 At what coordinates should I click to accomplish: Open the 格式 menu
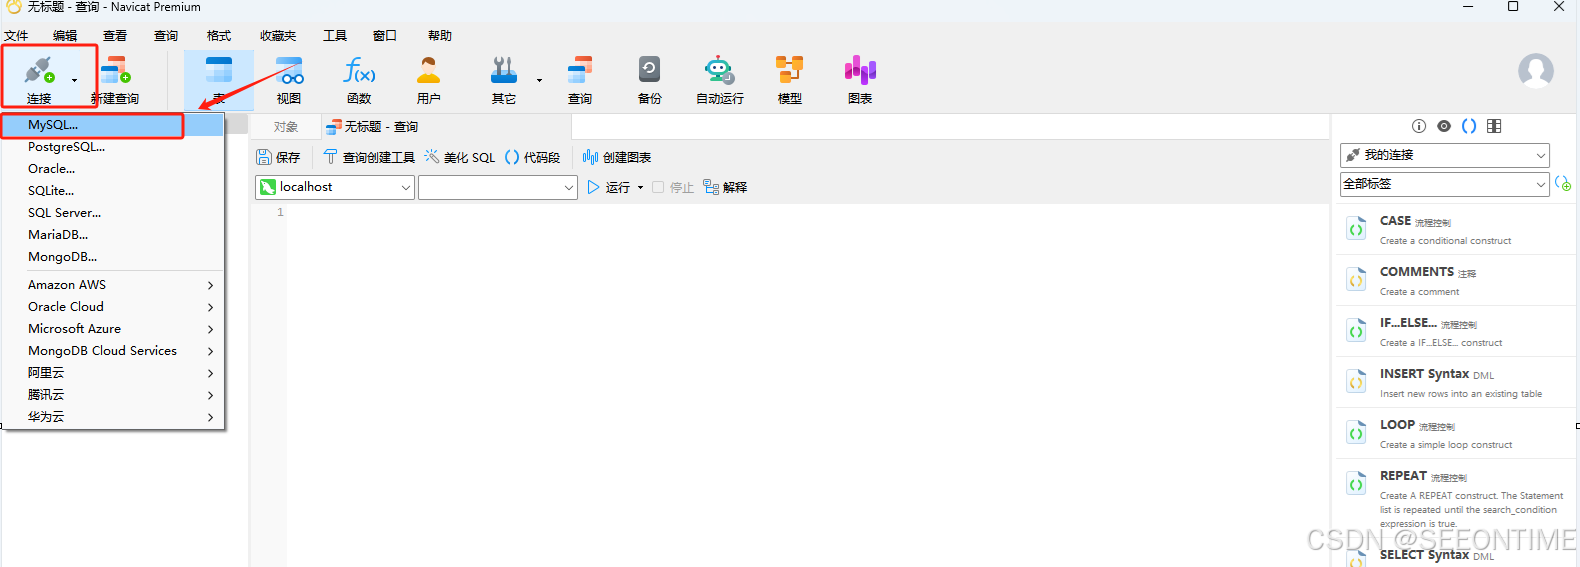click(219, 36)
